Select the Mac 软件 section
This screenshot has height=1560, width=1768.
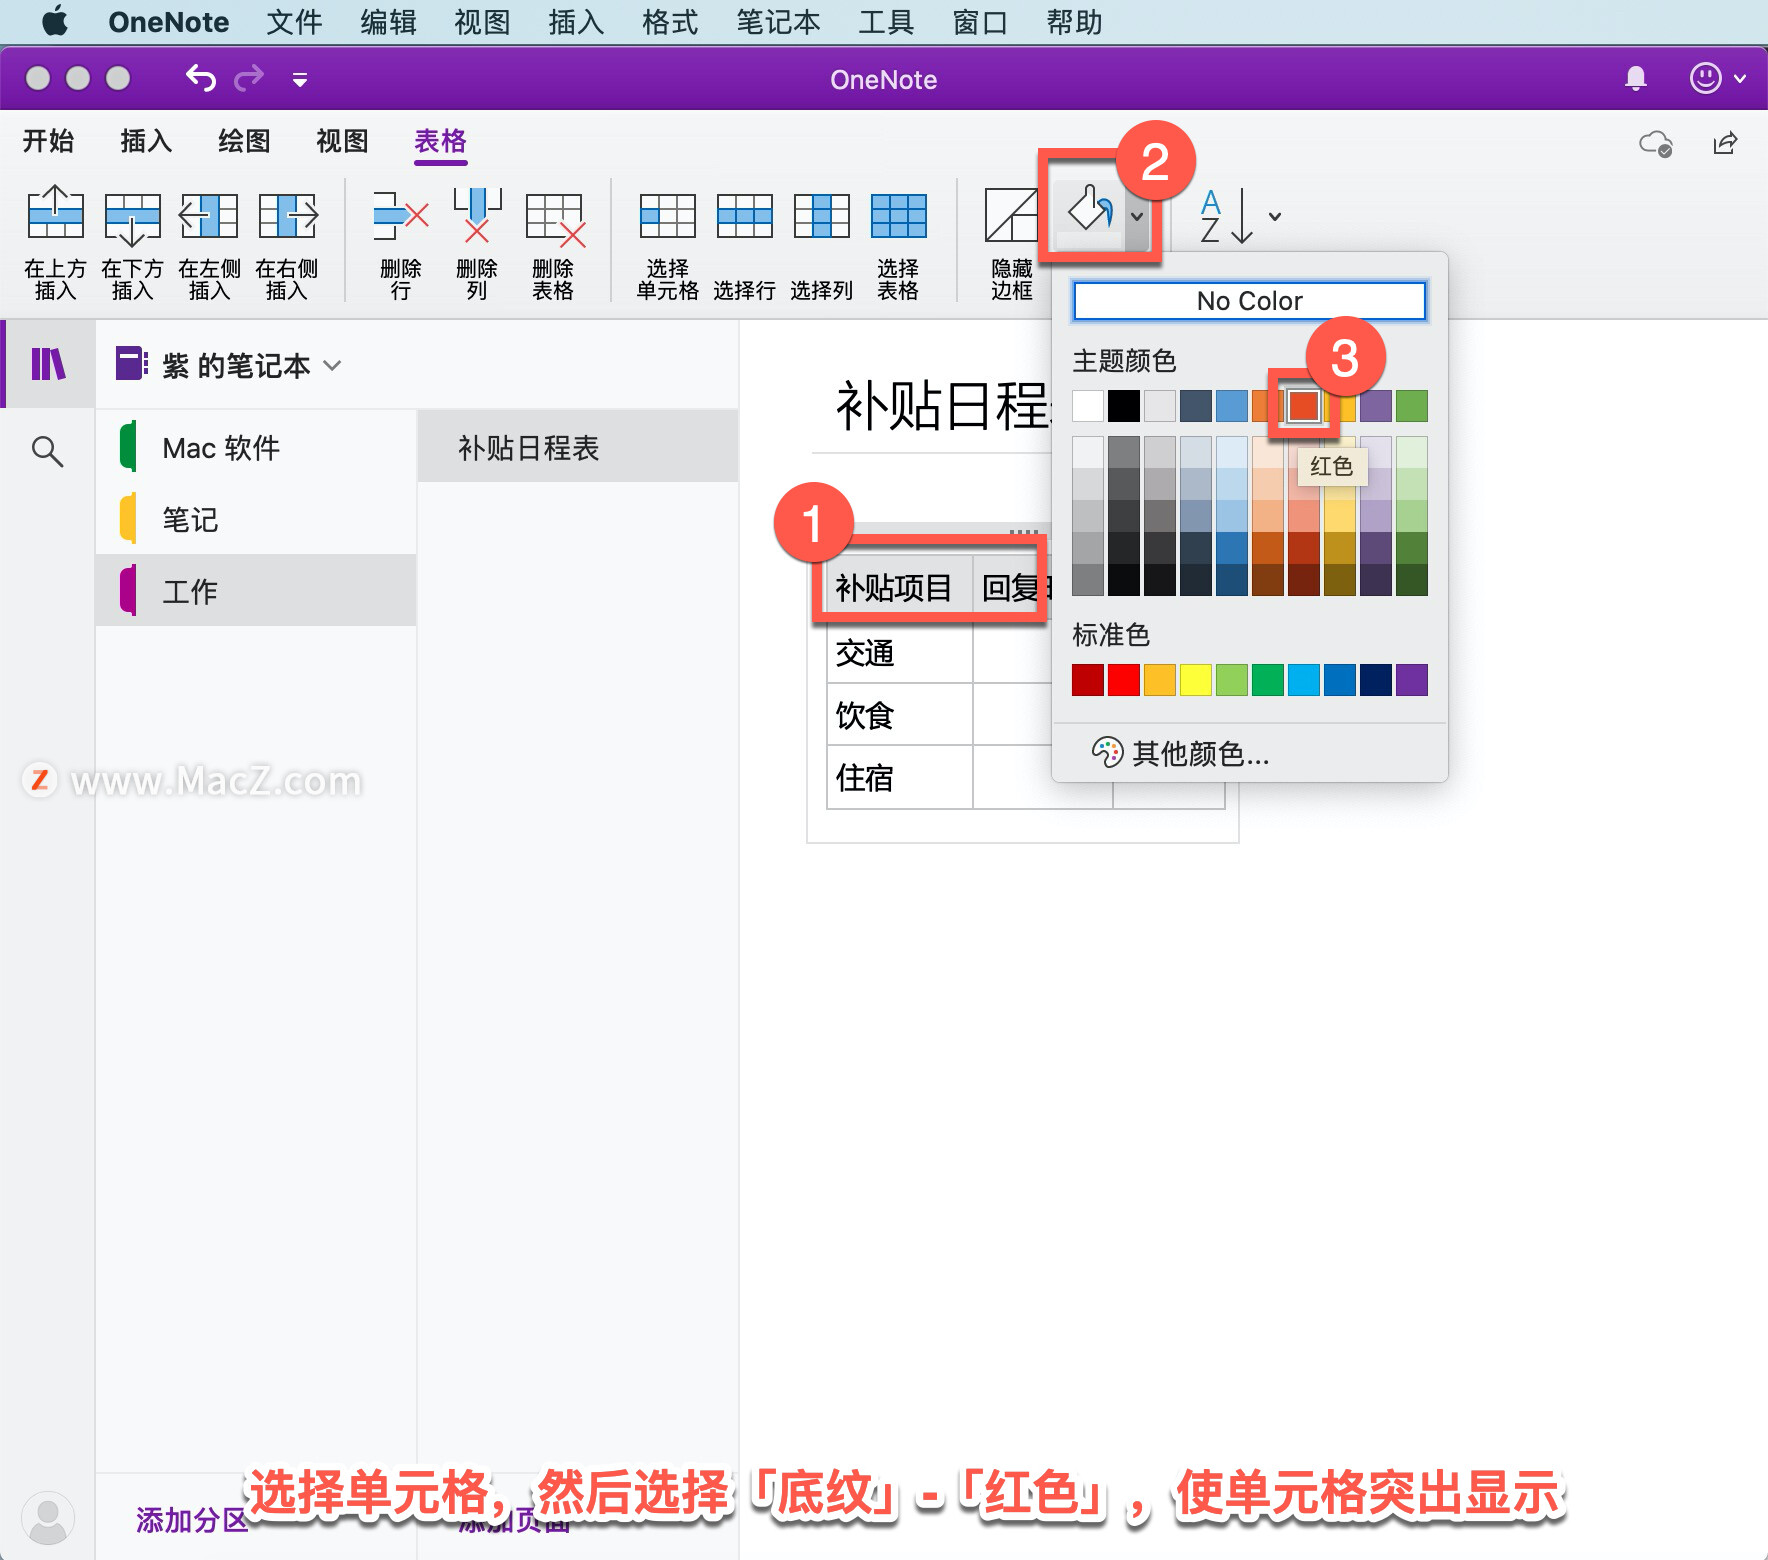256,447
